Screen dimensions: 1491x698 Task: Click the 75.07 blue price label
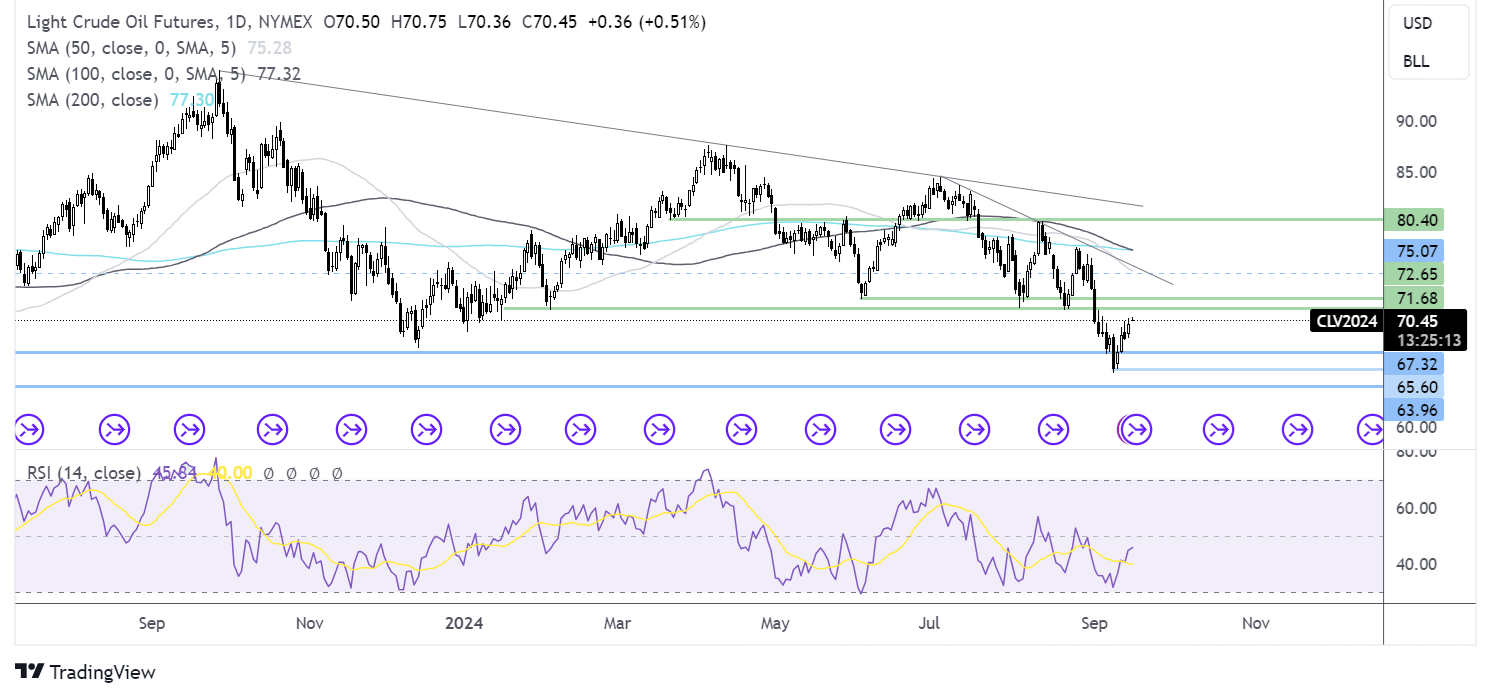[1414, 250]
